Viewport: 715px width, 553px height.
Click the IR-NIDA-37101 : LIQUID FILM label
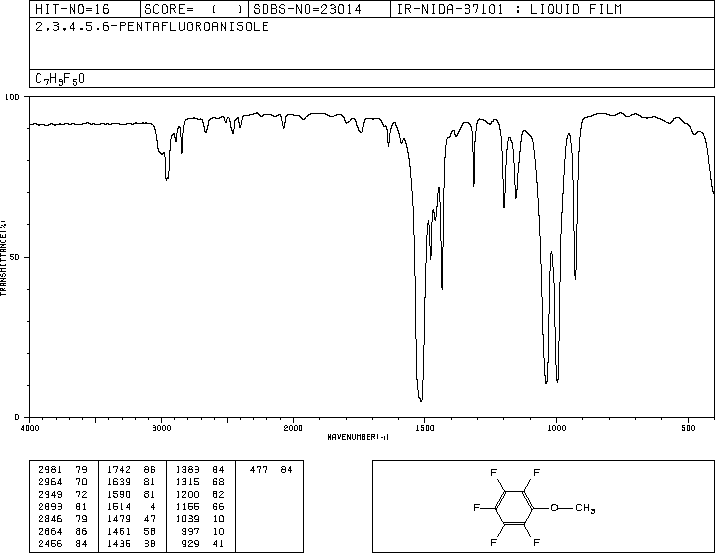[509, 9]
